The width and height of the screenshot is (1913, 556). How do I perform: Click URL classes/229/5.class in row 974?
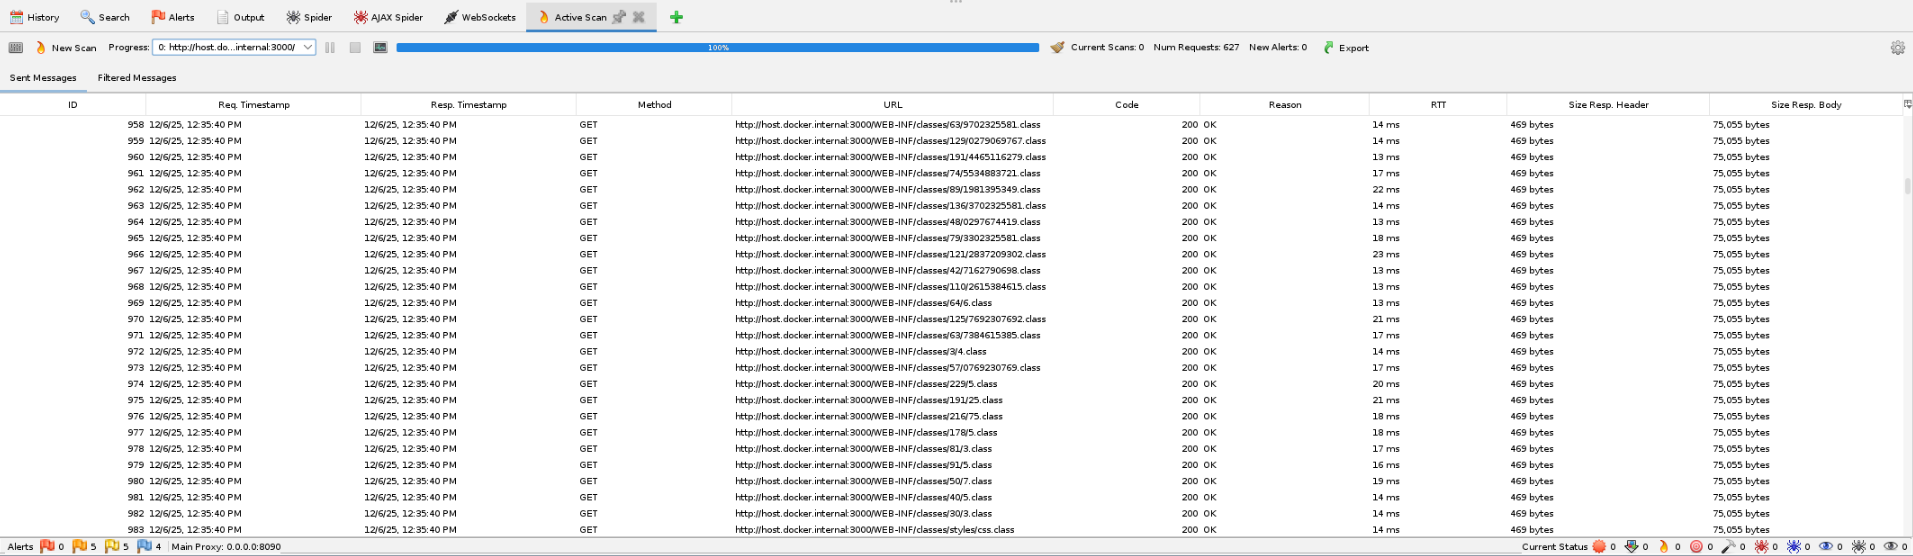click(x=866, y=384)
